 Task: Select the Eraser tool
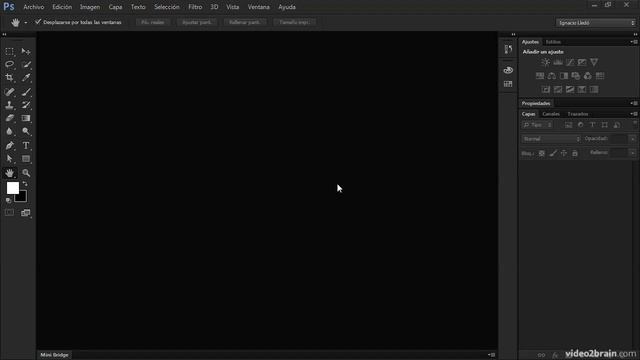9,118
